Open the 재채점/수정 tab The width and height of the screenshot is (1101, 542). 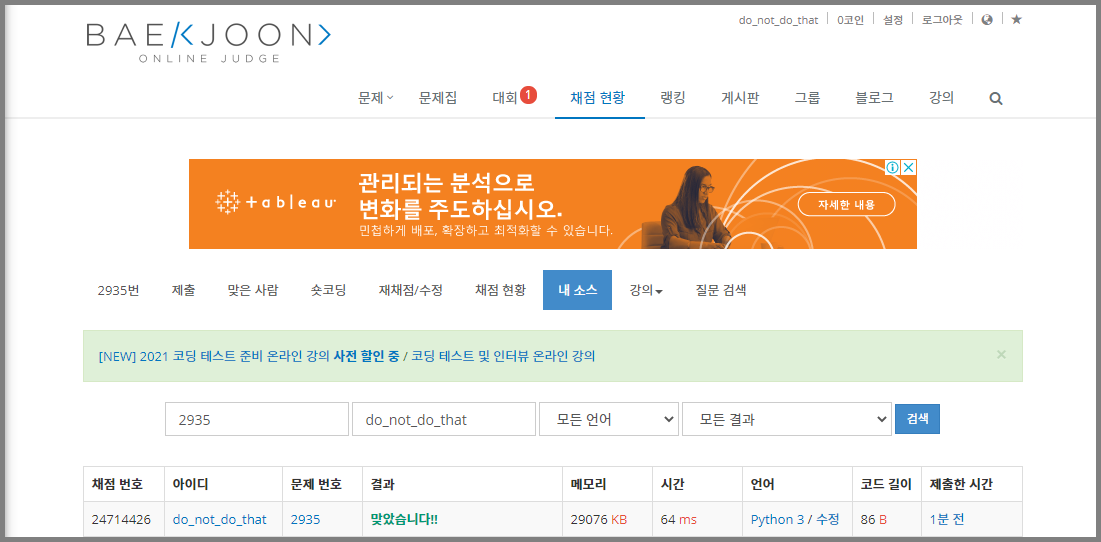[x=411, y=290]
